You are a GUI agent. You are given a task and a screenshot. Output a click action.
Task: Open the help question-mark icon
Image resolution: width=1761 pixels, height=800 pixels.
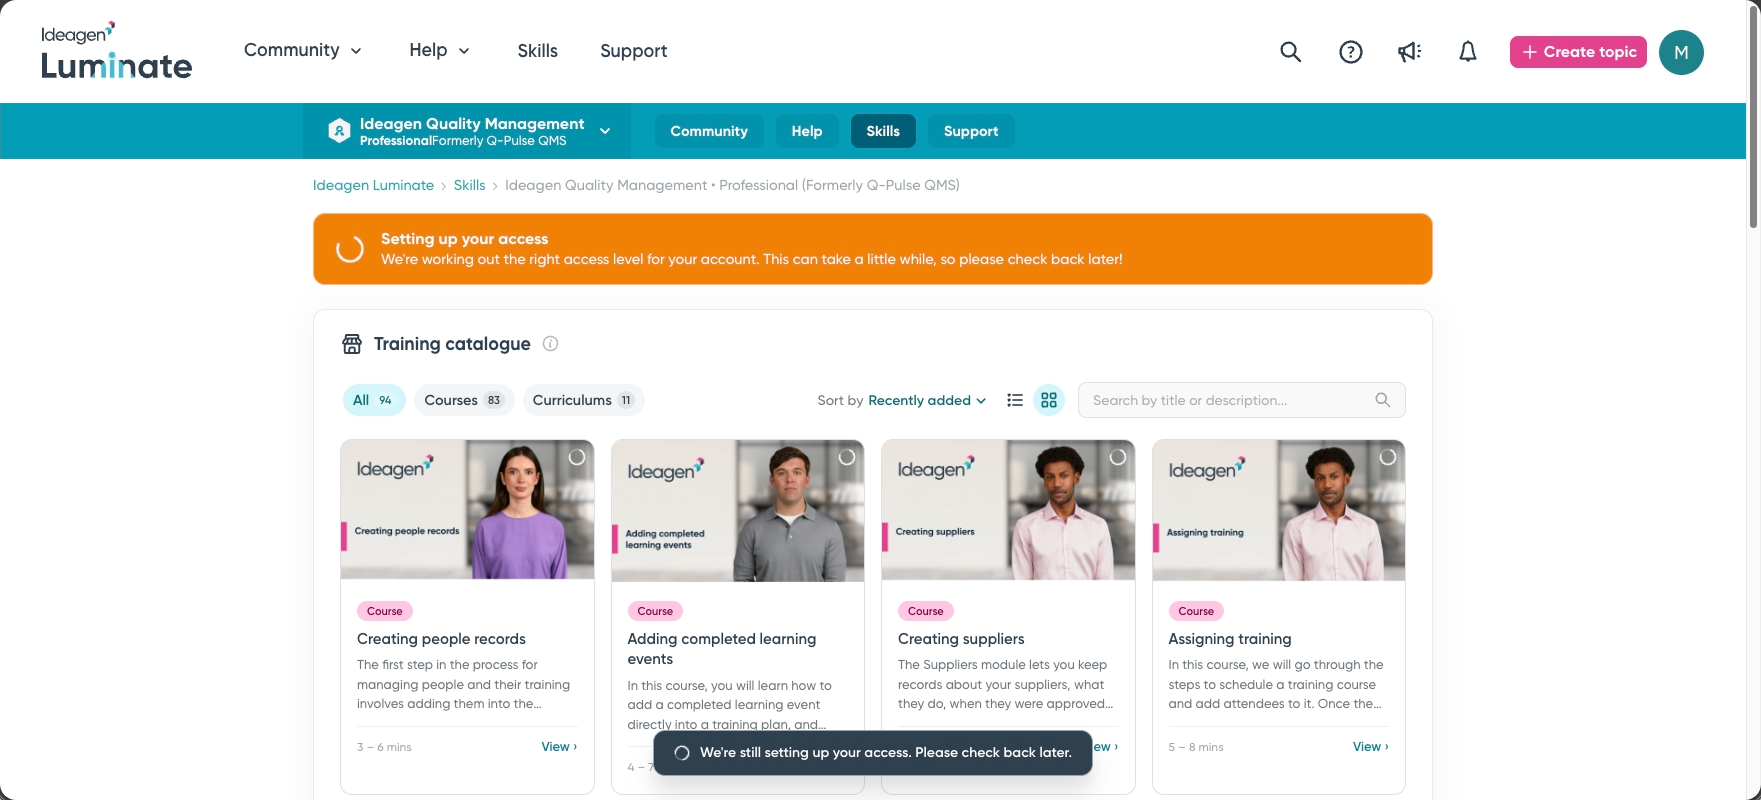(x=1351, y=52)
